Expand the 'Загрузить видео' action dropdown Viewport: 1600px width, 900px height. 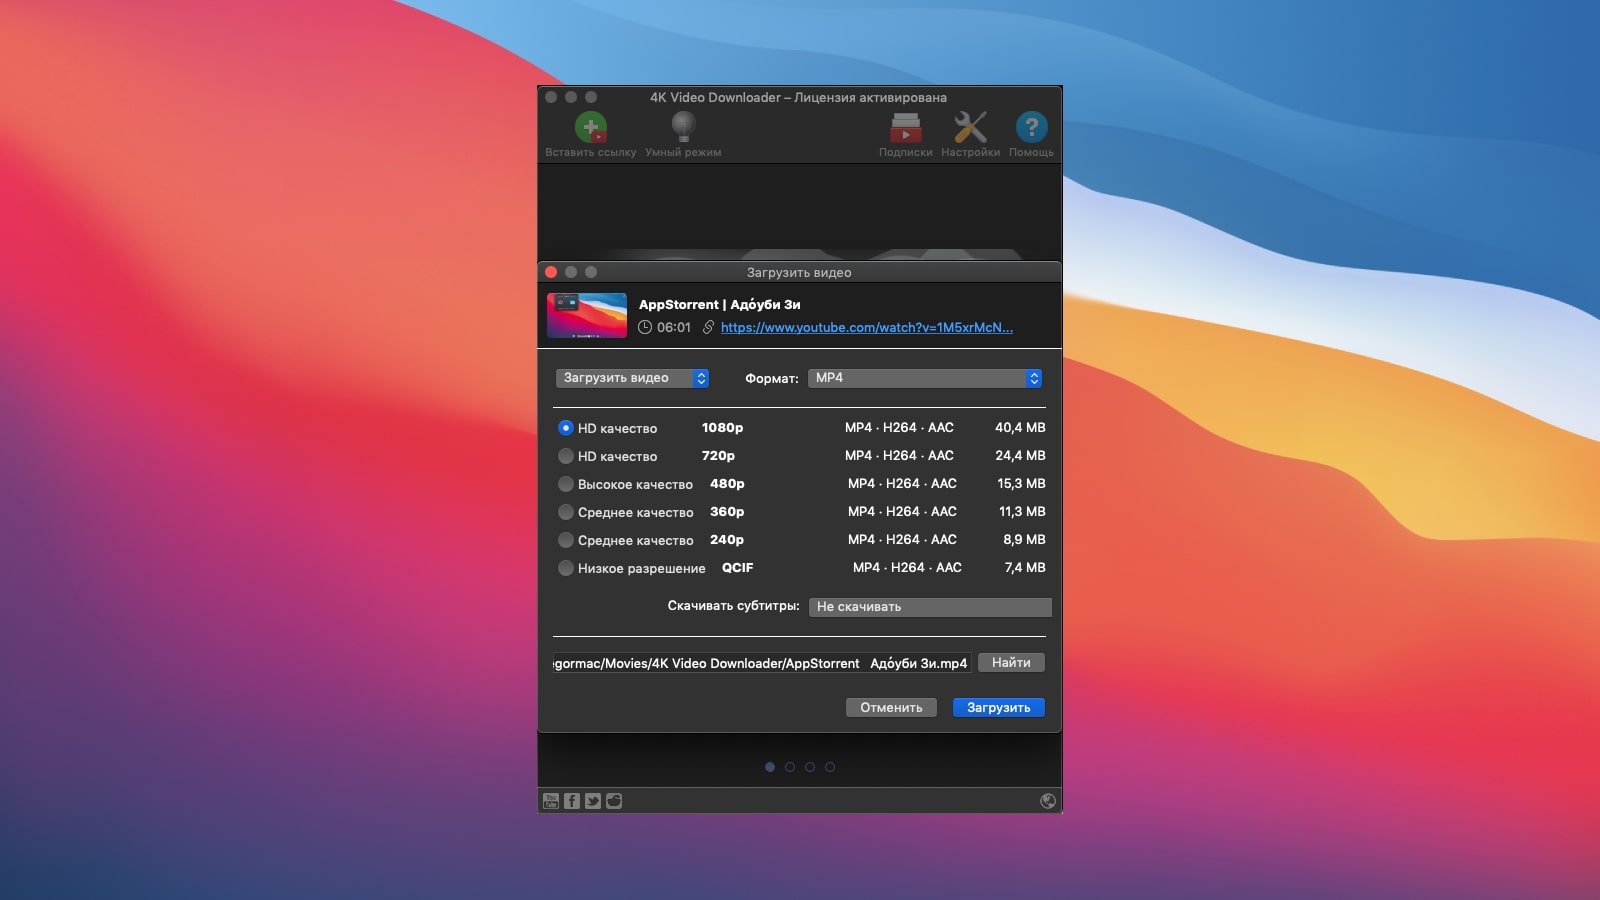(632, 378)
